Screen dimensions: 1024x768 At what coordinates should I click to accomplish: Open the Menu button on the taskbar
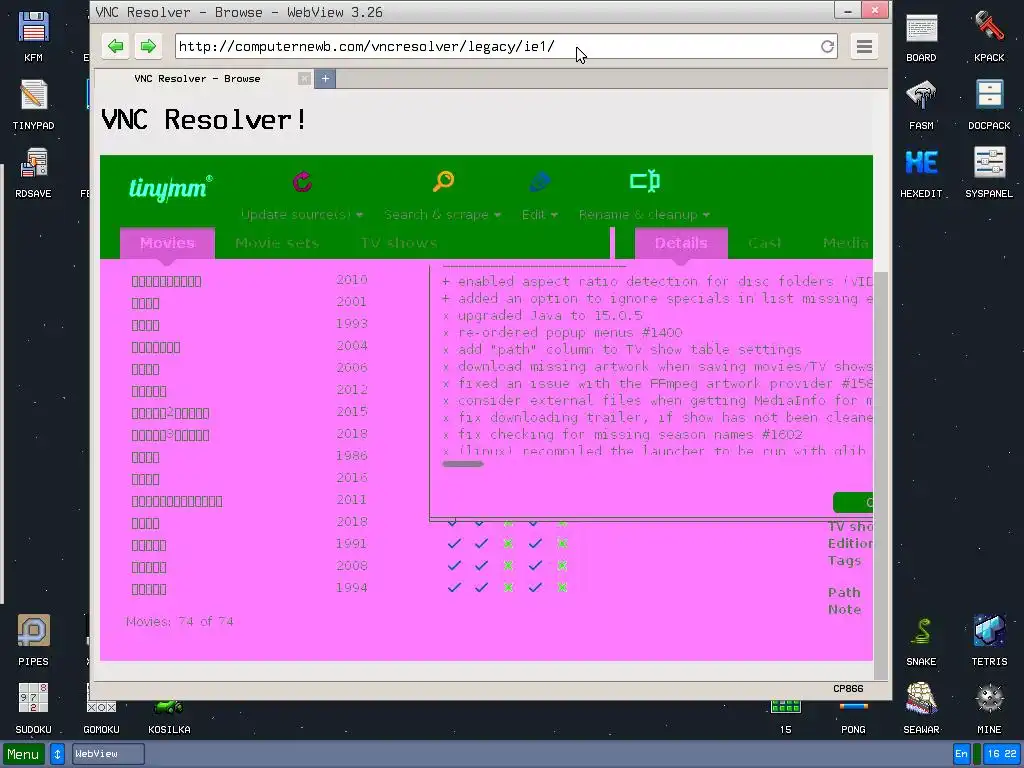click(x=24, y=754)
